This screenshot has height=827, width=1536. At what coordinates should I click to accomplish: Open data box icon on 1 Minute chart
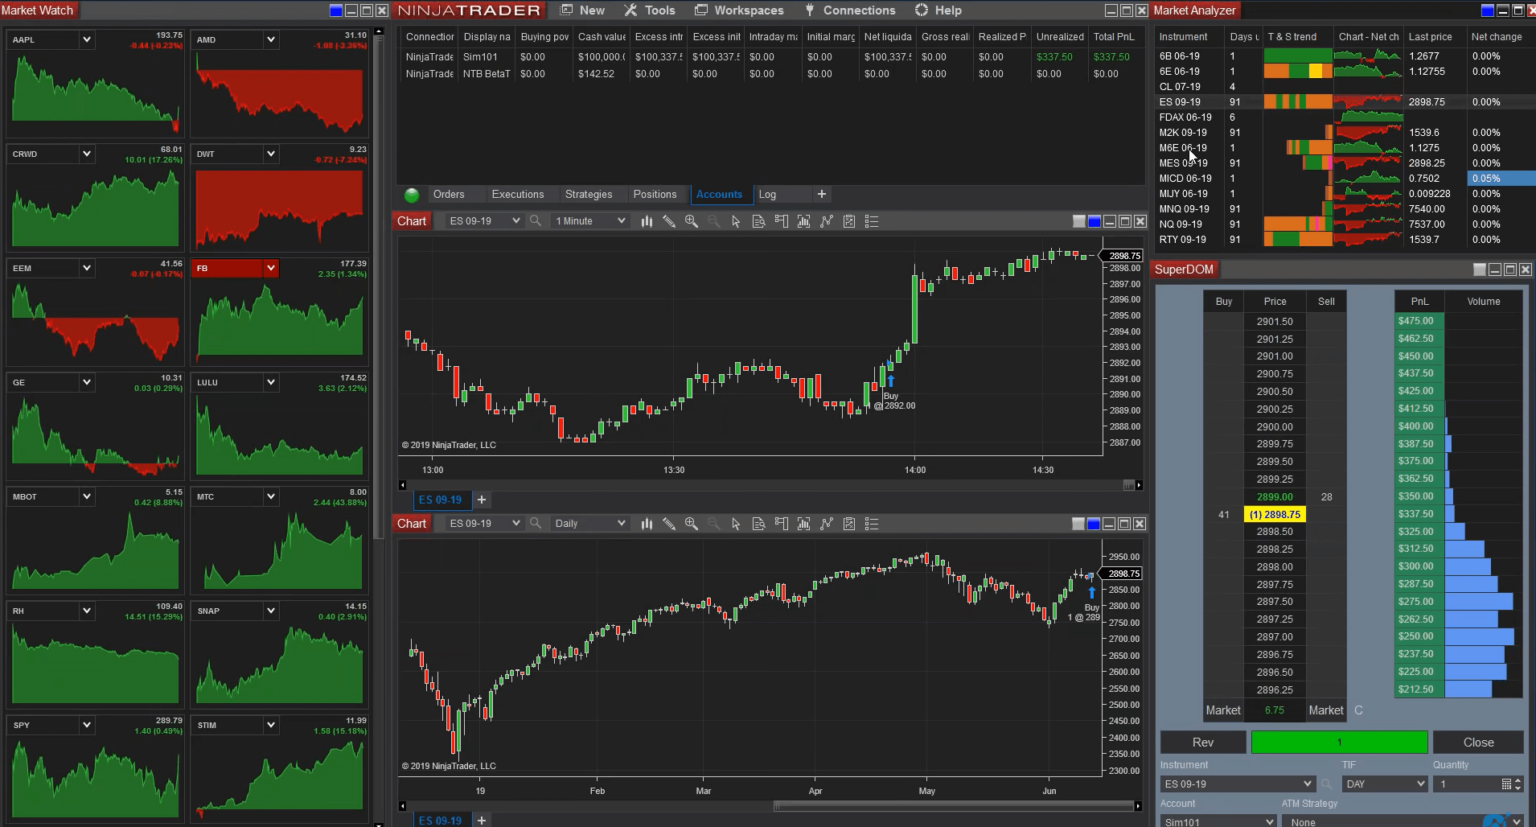click(x=758, y=221)
